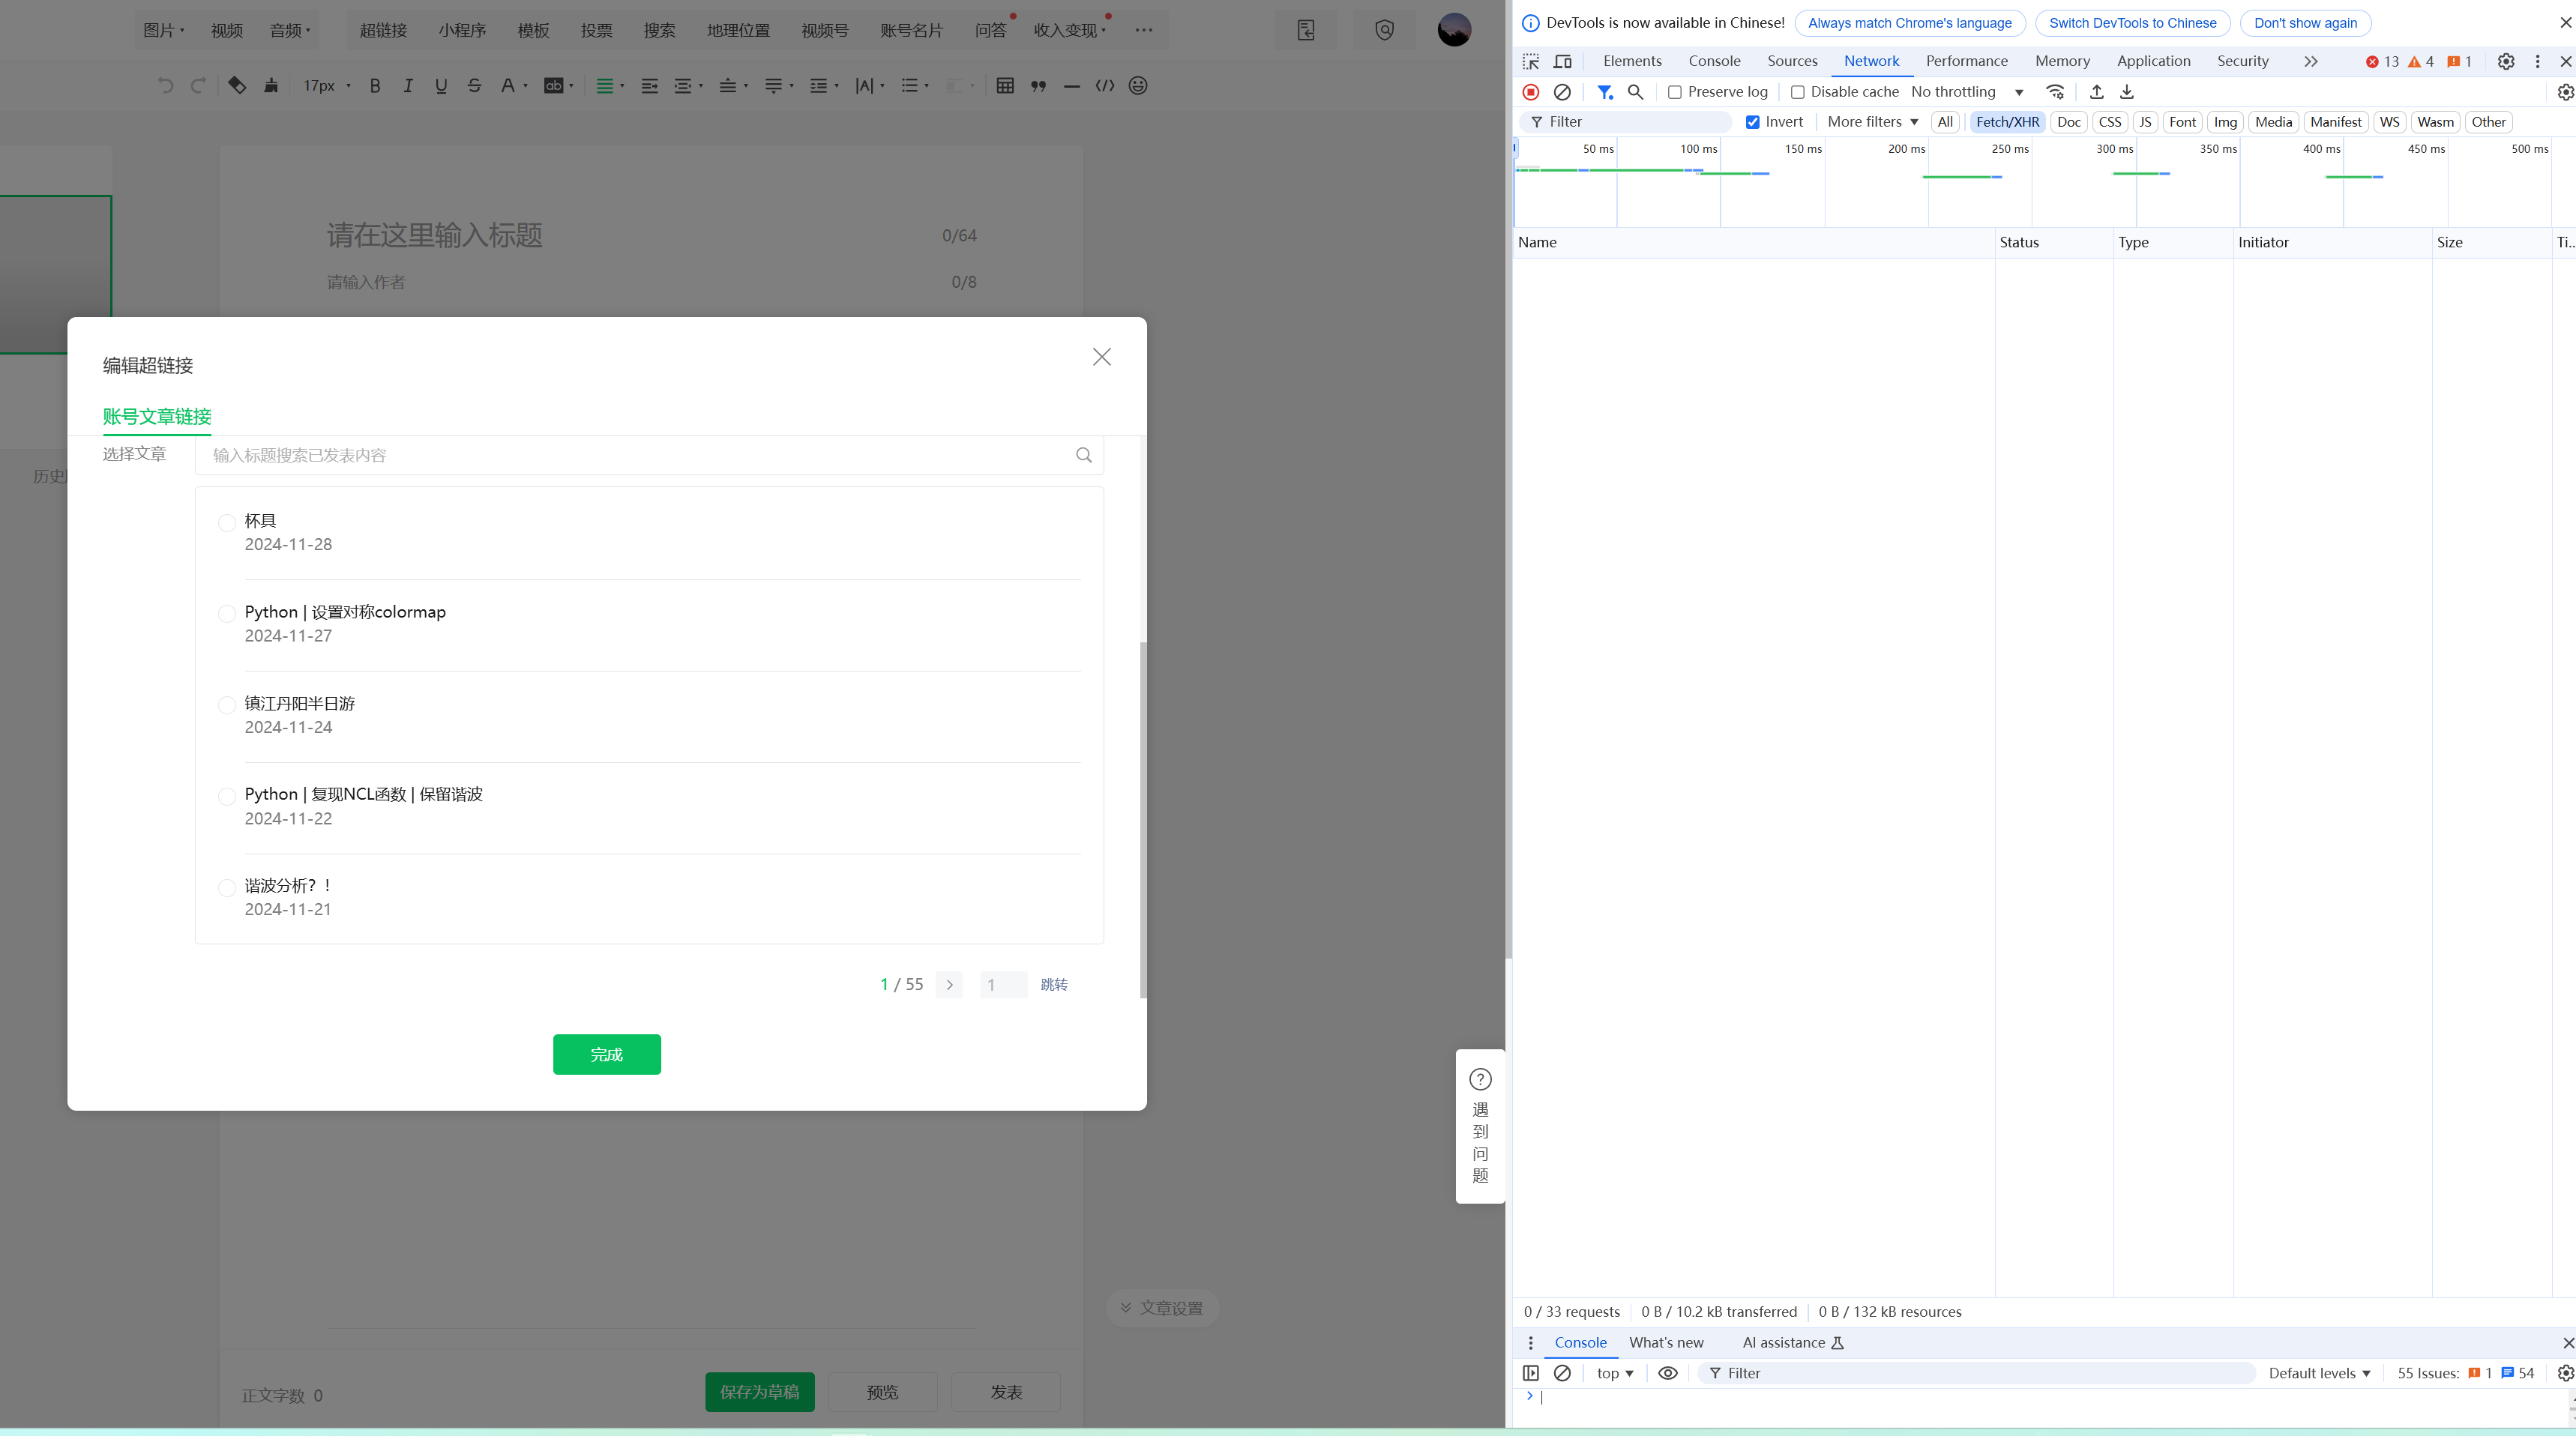Screen dimensions: 2576x1436
Task: Click the article title search input field
Action: point(640,455)
